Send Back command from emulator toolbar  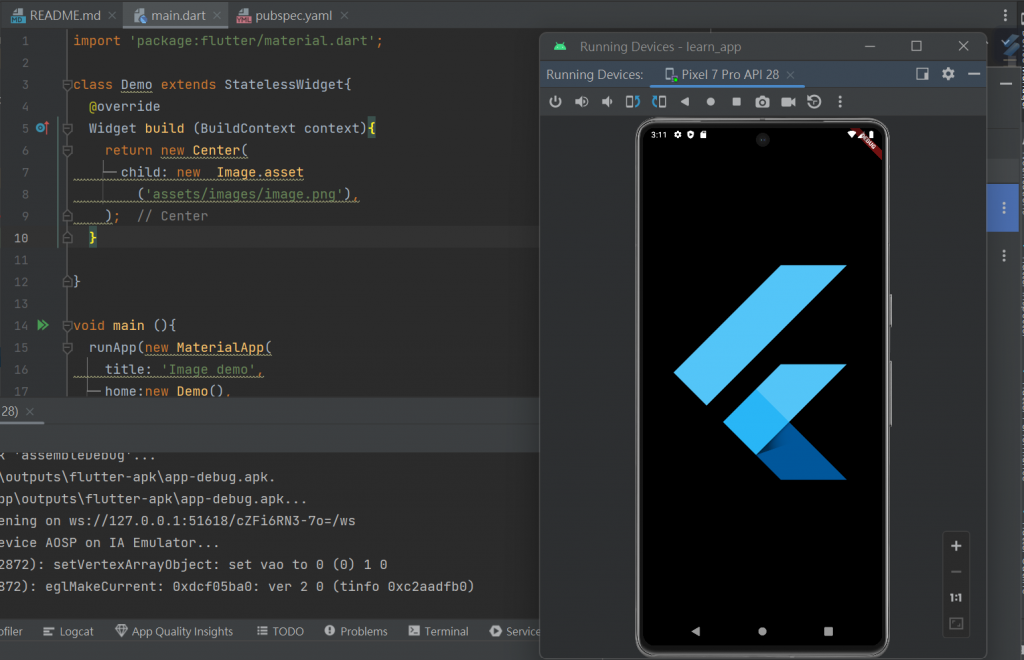coord(684,102)
